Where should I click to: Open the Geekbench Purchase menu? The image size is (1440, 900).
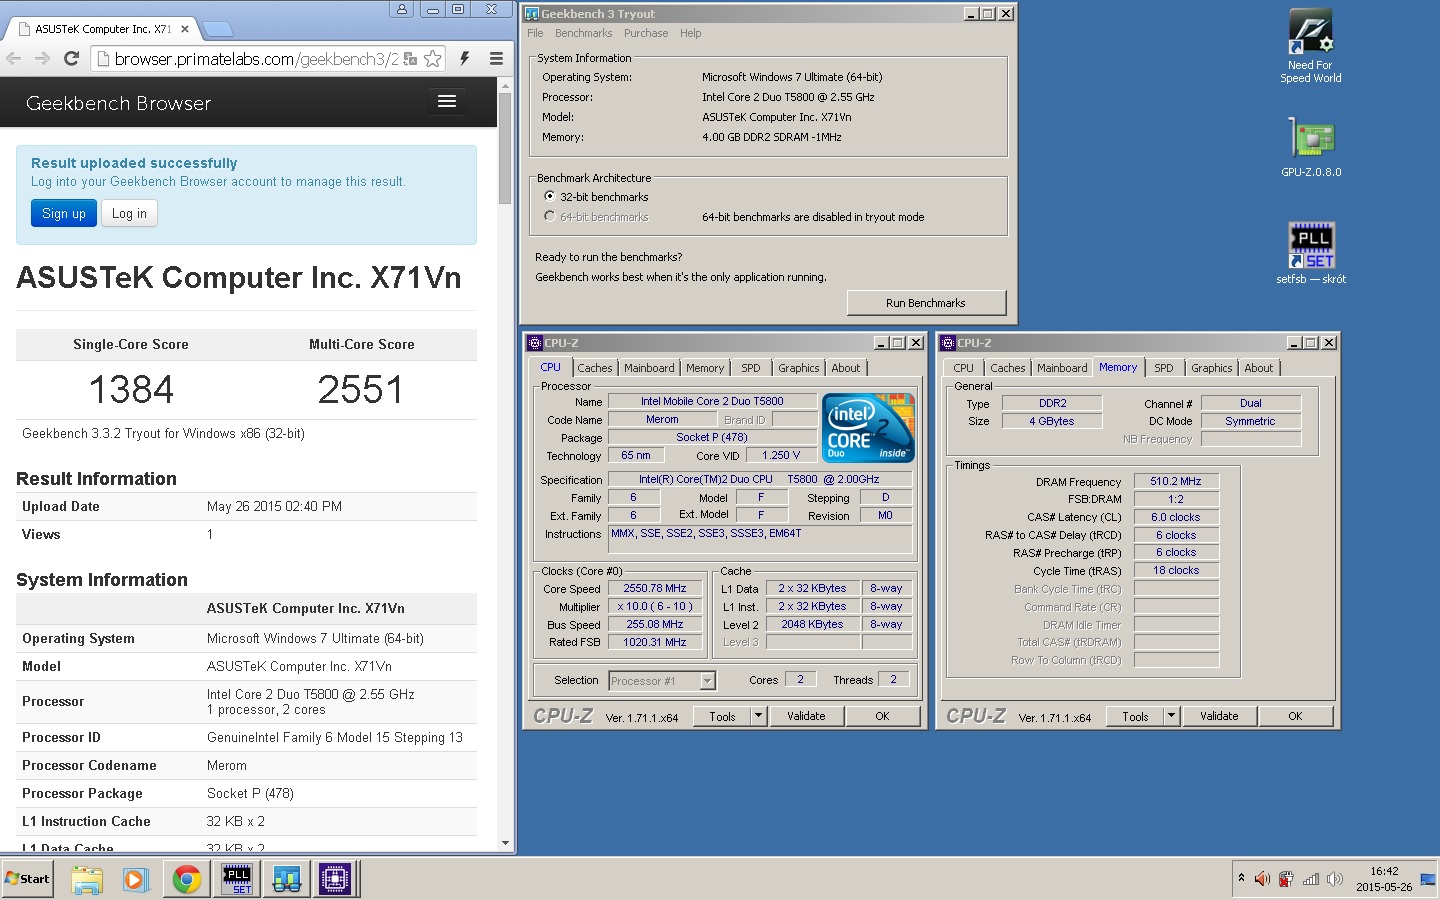pos(646,33)
